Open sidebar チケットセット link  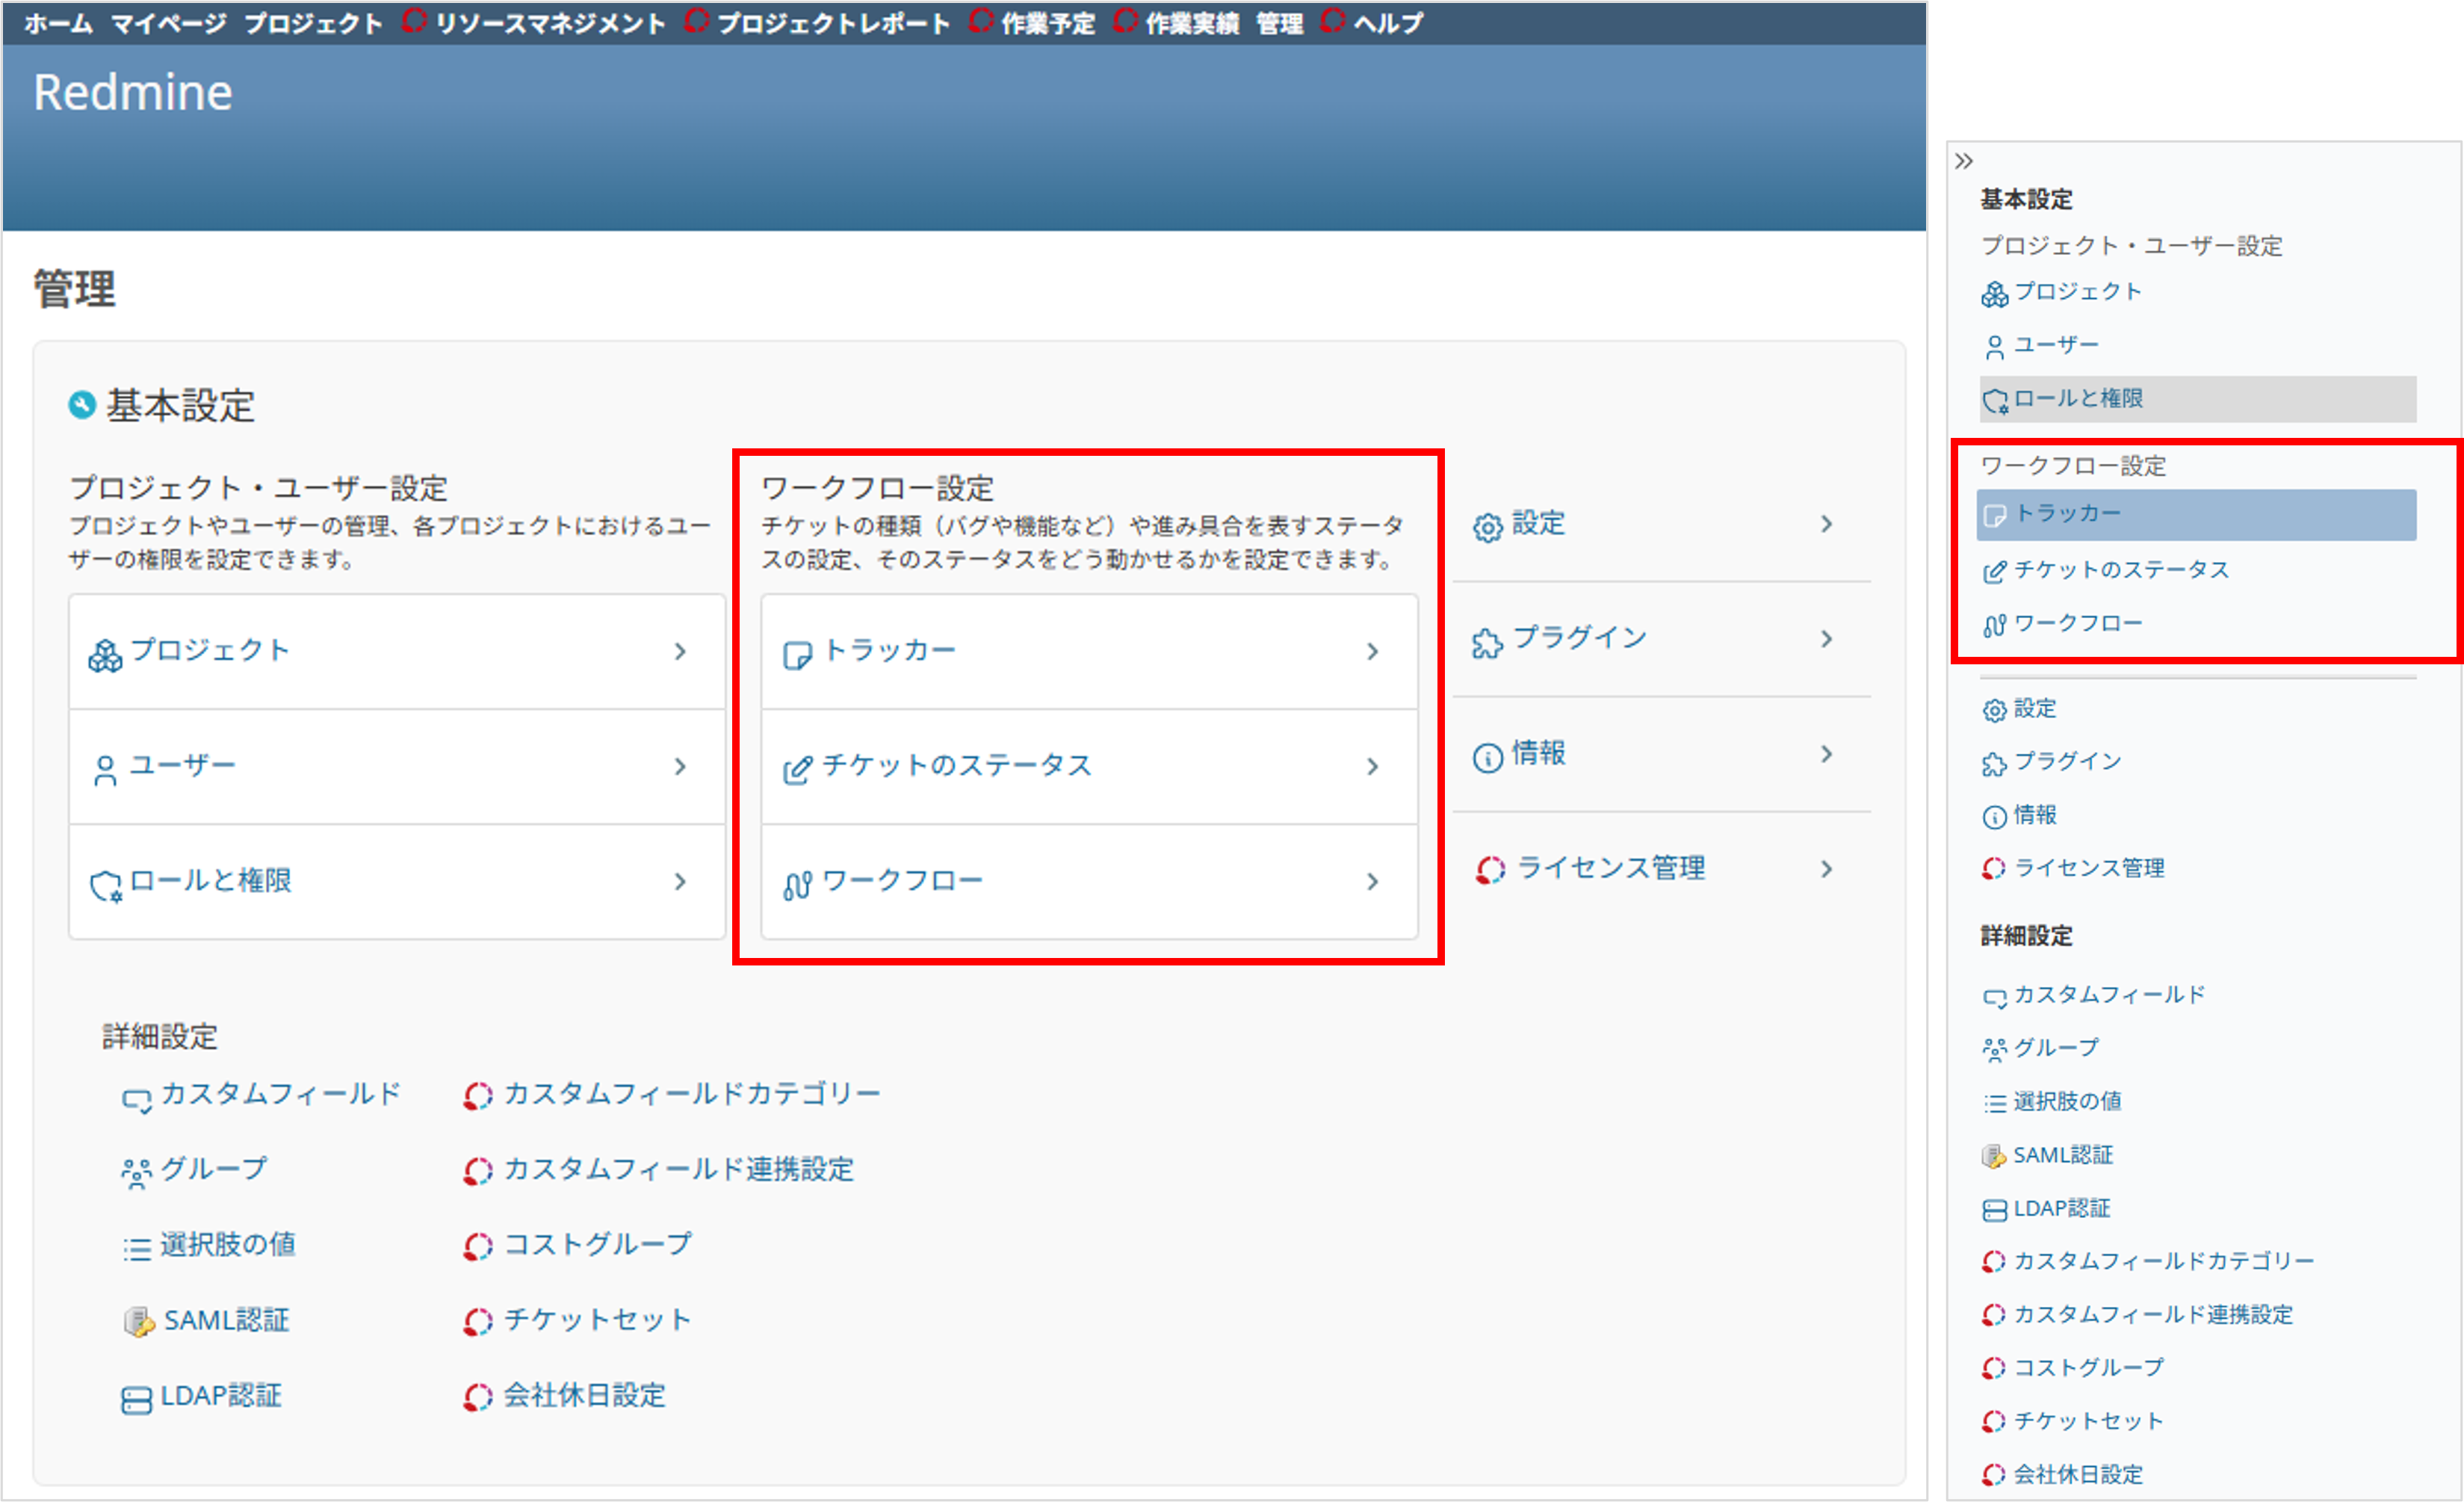2088,1421
